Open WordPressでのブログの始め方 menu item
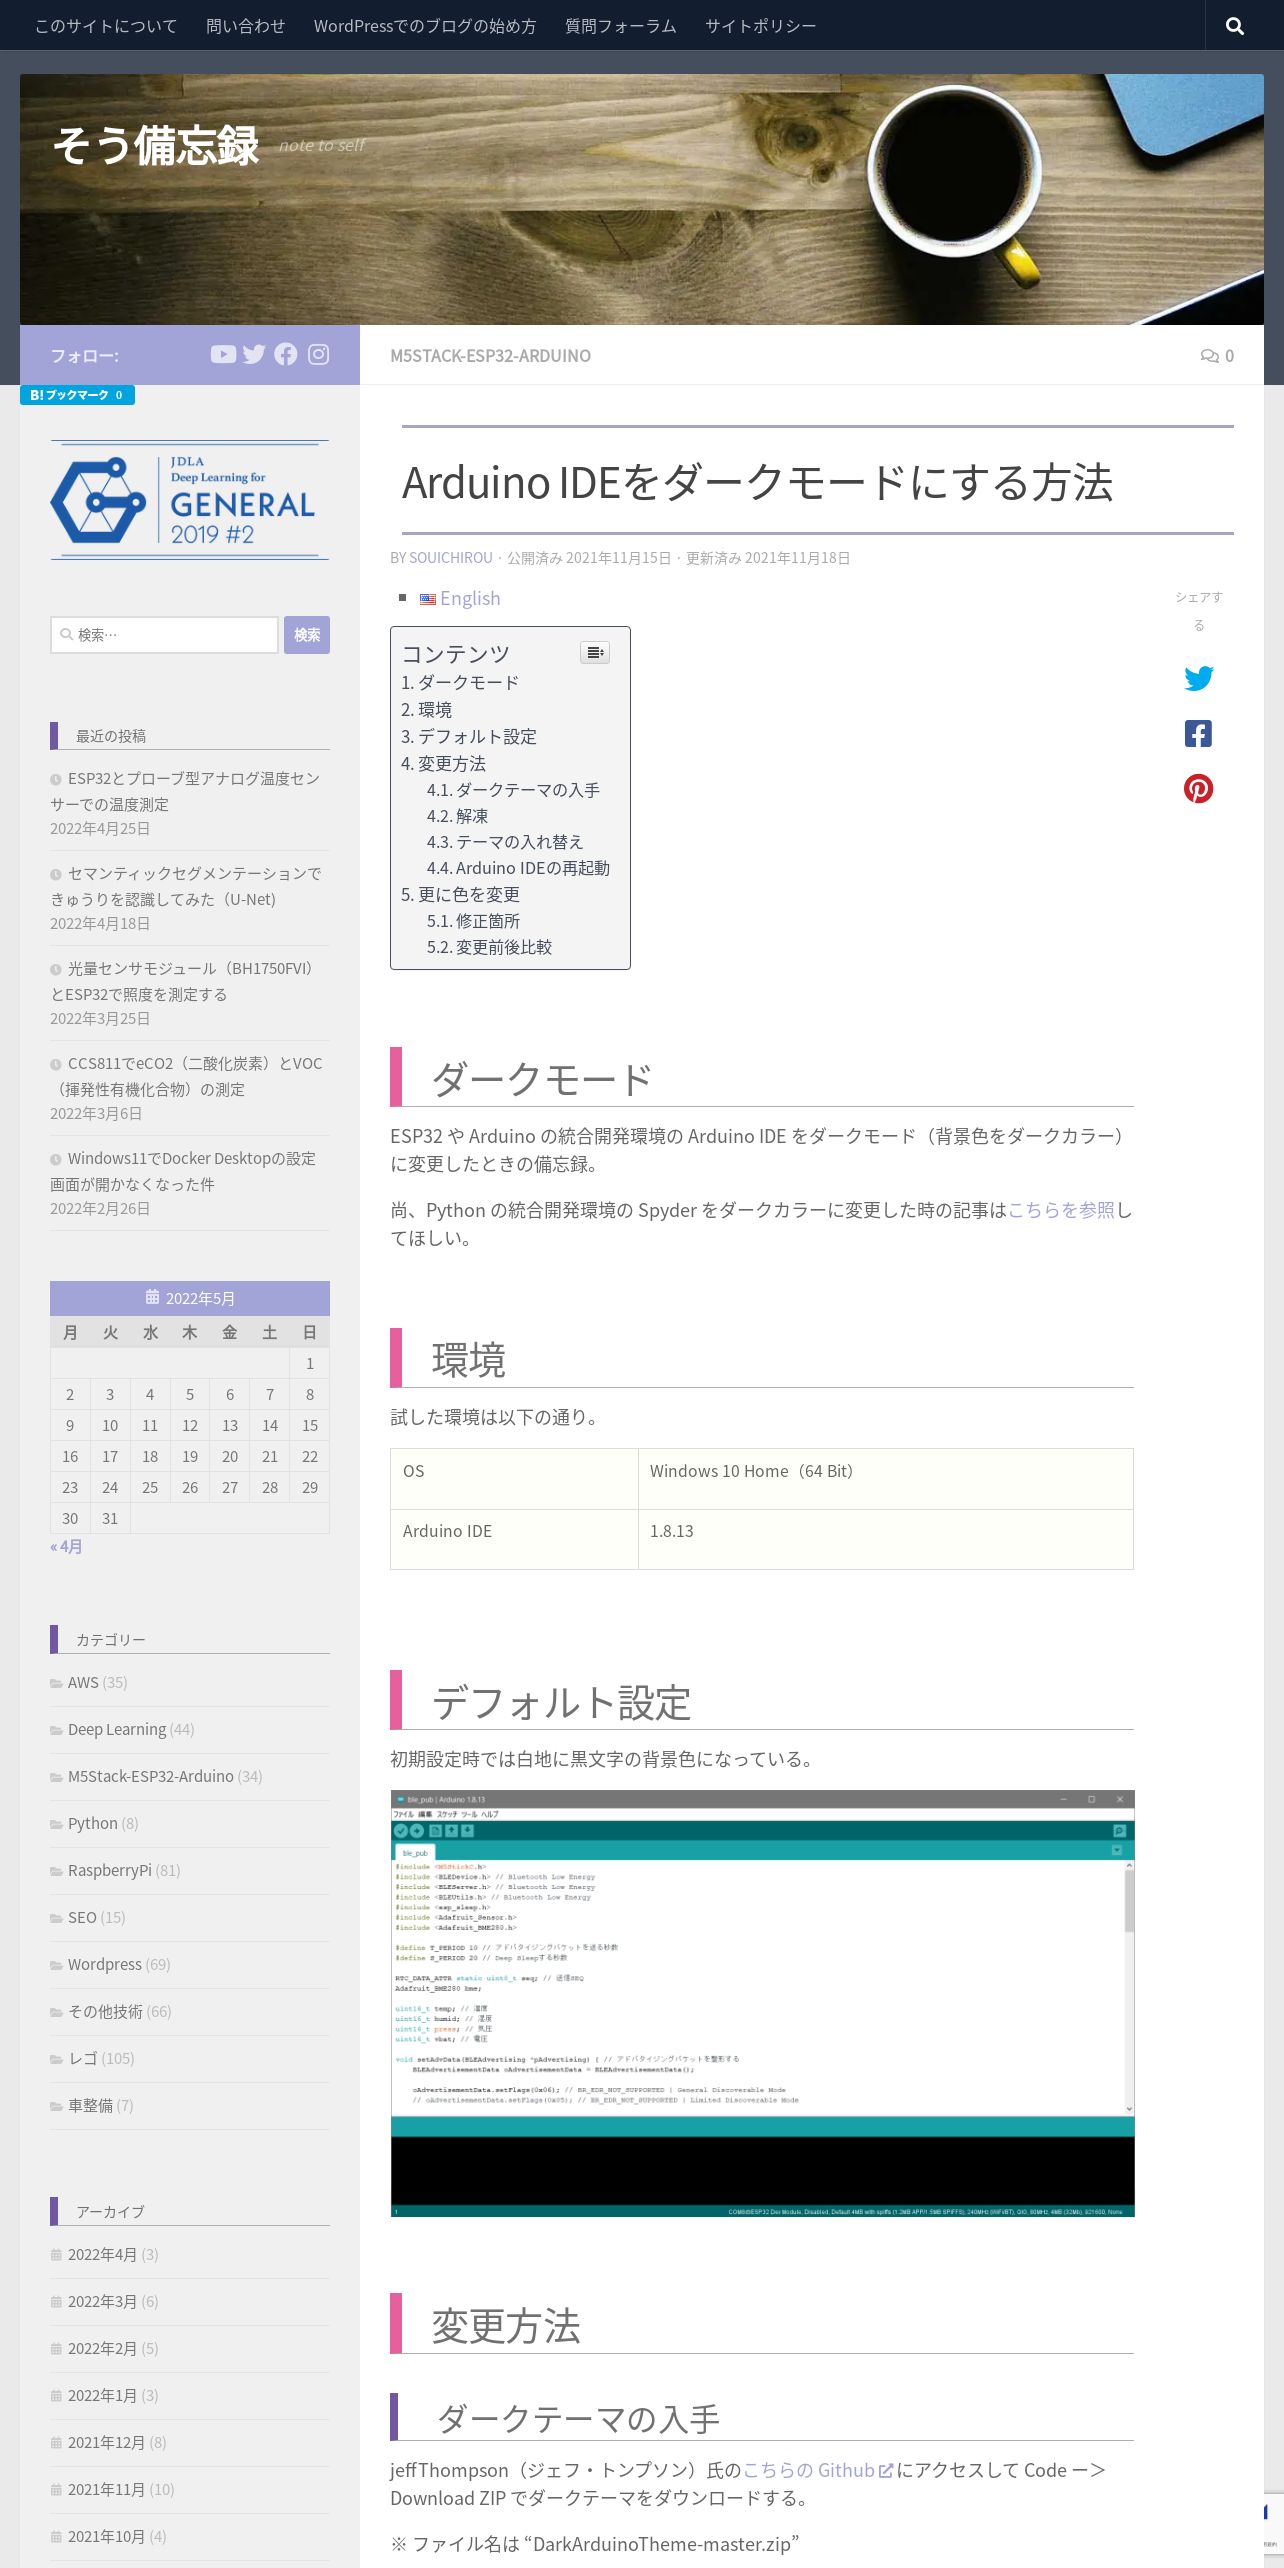Viewport: 1284px width, 2568px height. [x=425, y=26]
